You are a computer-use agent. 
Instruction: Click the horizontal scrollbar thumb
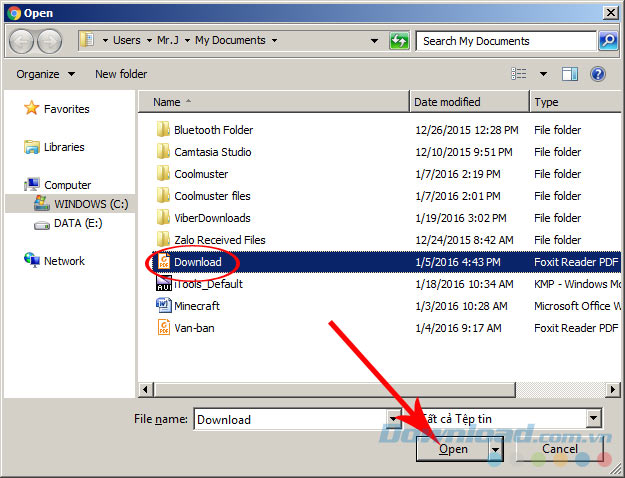point(334,389)
